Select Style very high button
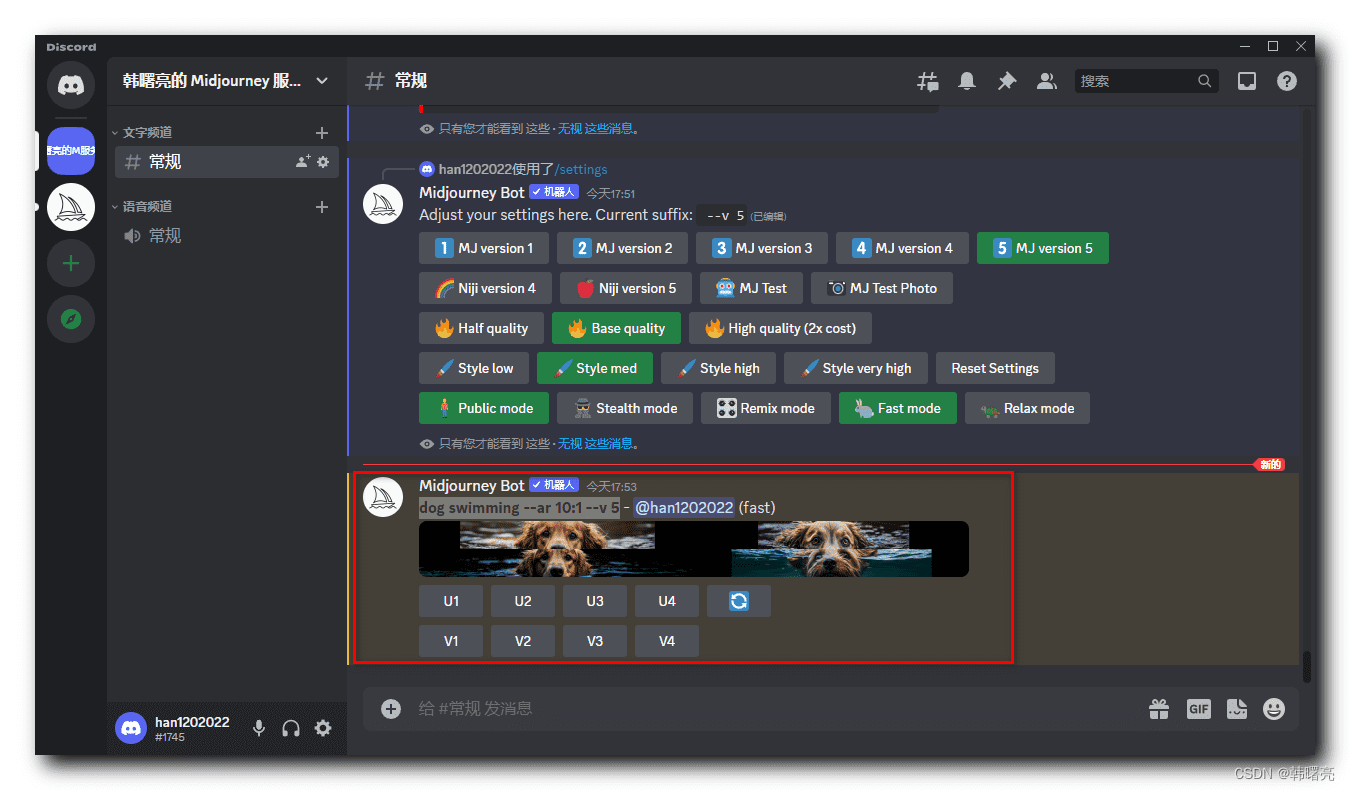 (856, 368)
